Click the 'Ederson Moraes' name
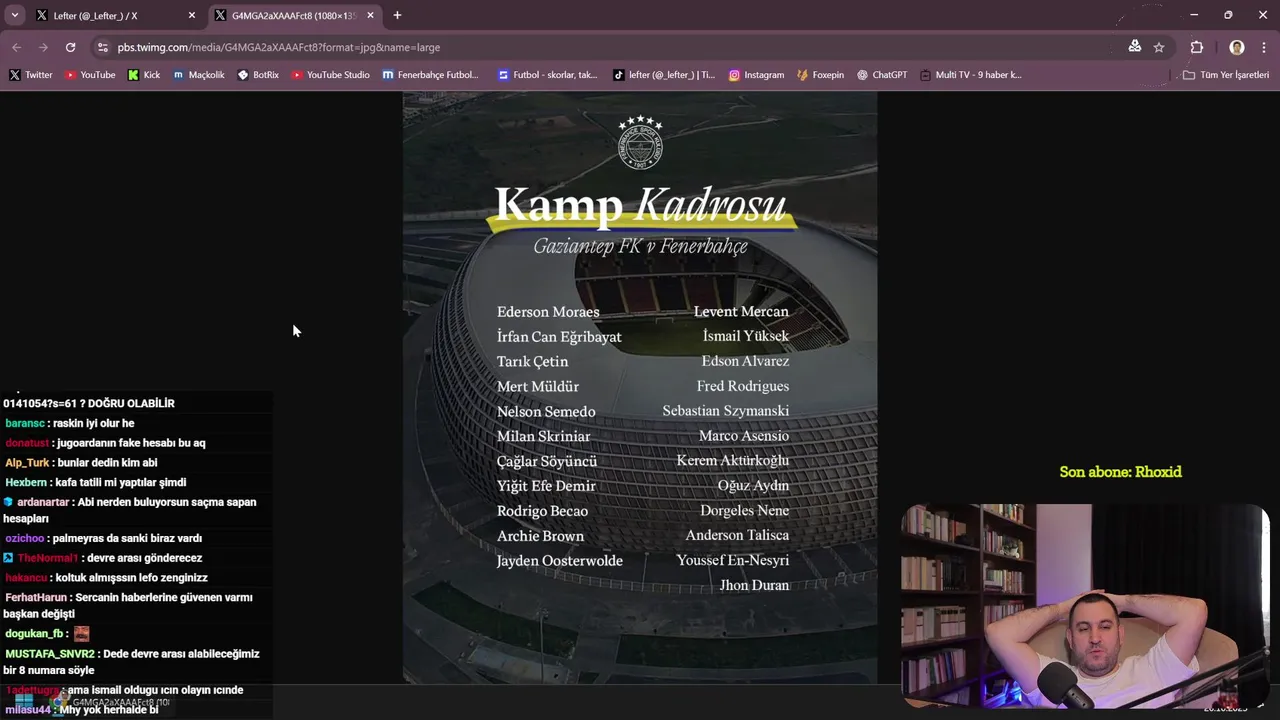The image size is (1280, 720). [548, 312]
